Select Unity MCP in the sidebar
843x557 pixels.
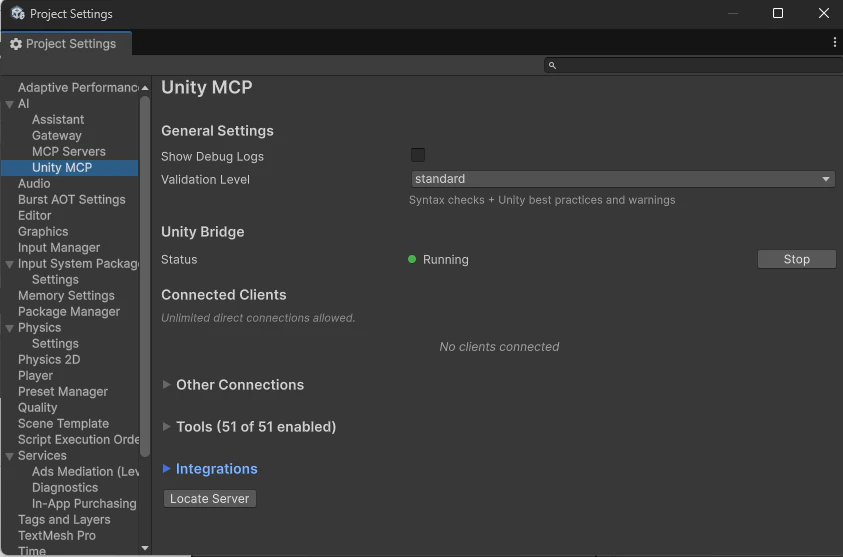[69, 168]
